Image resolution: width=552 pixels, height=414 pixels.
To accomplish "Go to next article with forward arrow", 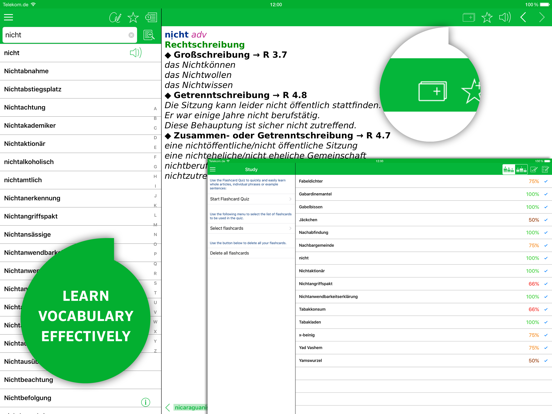I will (542, 17).
